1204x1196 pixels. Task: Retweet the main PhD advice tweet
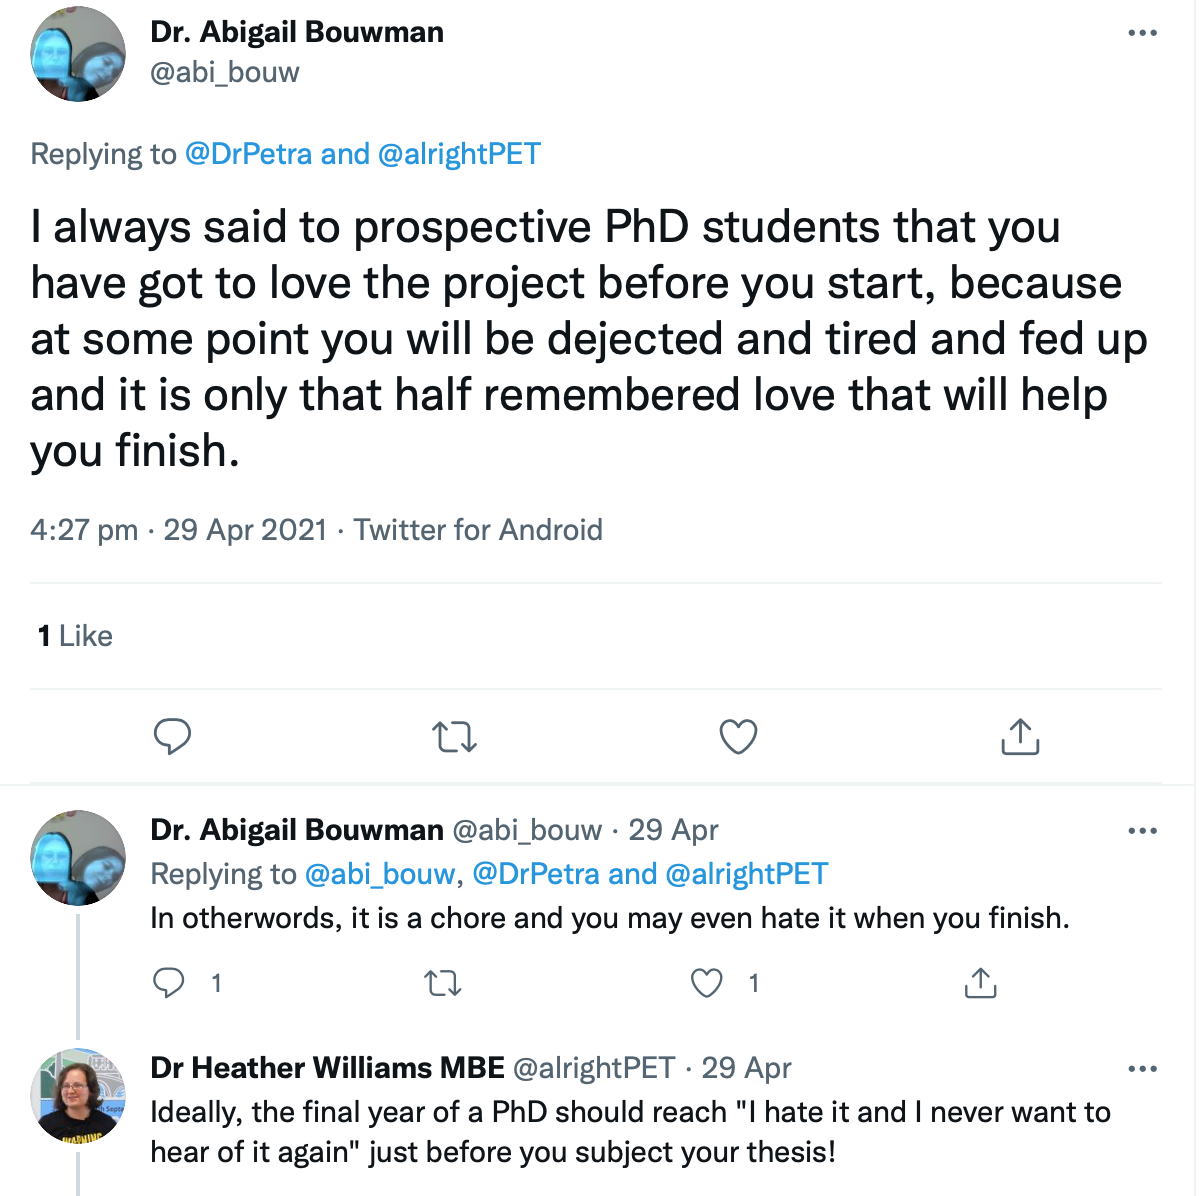[x=454, y=738]
